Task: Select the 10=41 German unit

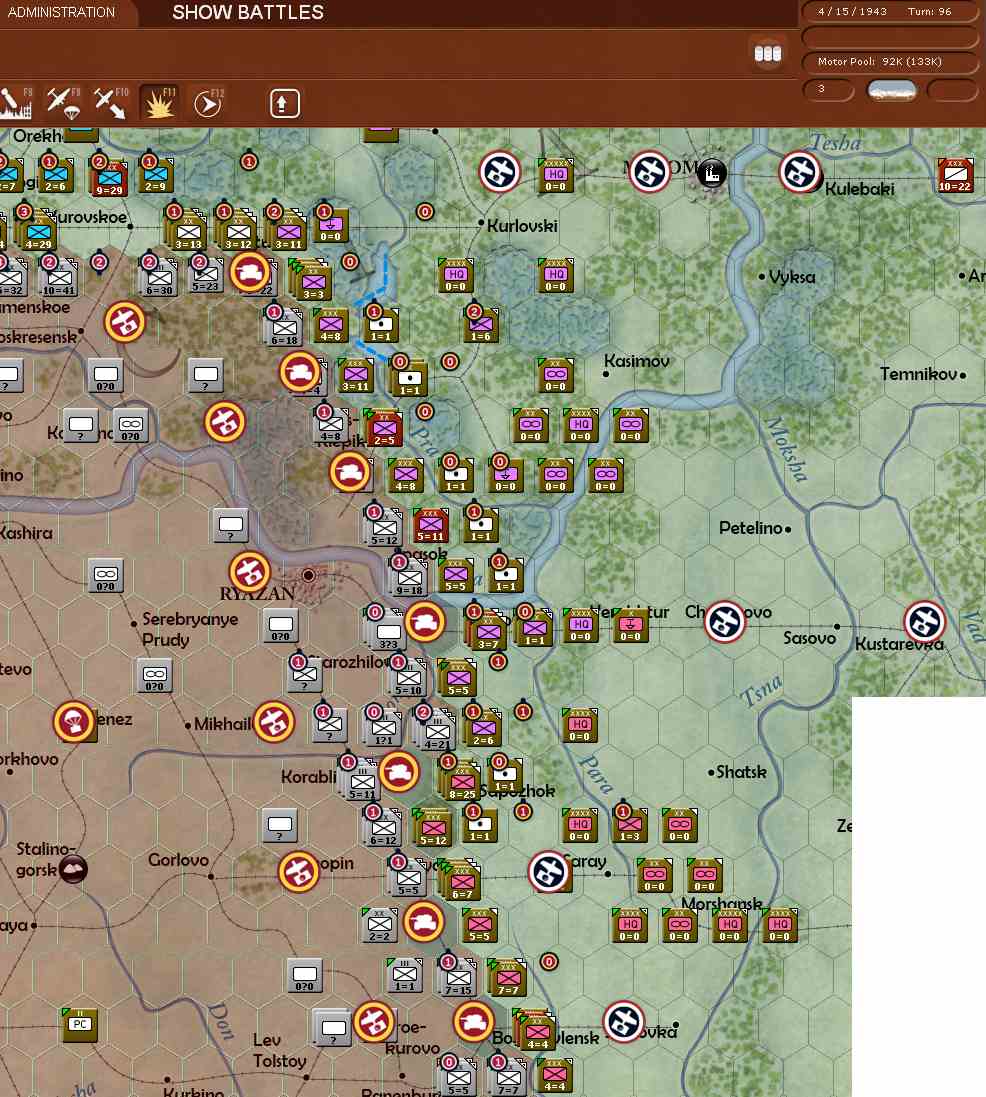Action: click(59, 278)
